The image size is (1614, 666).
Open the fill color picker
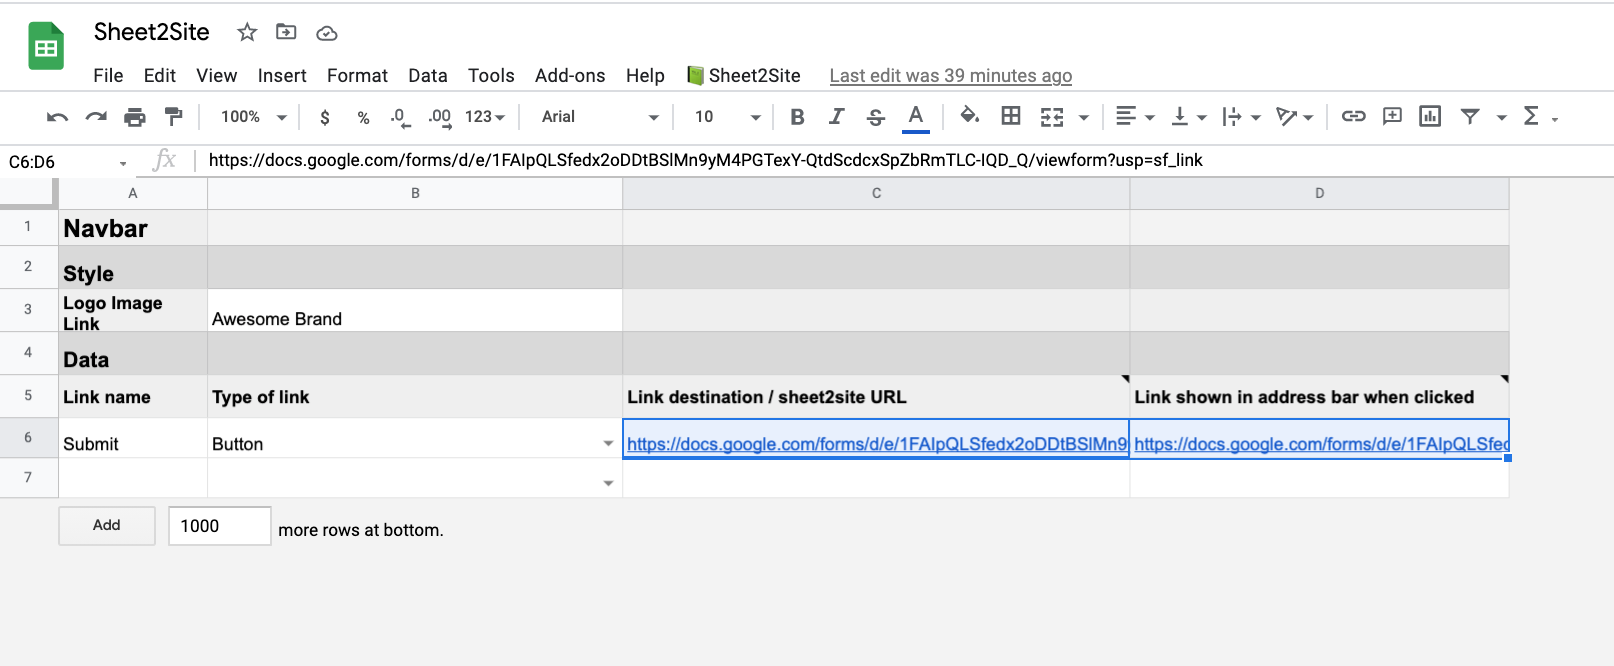(x=969, y=117)
